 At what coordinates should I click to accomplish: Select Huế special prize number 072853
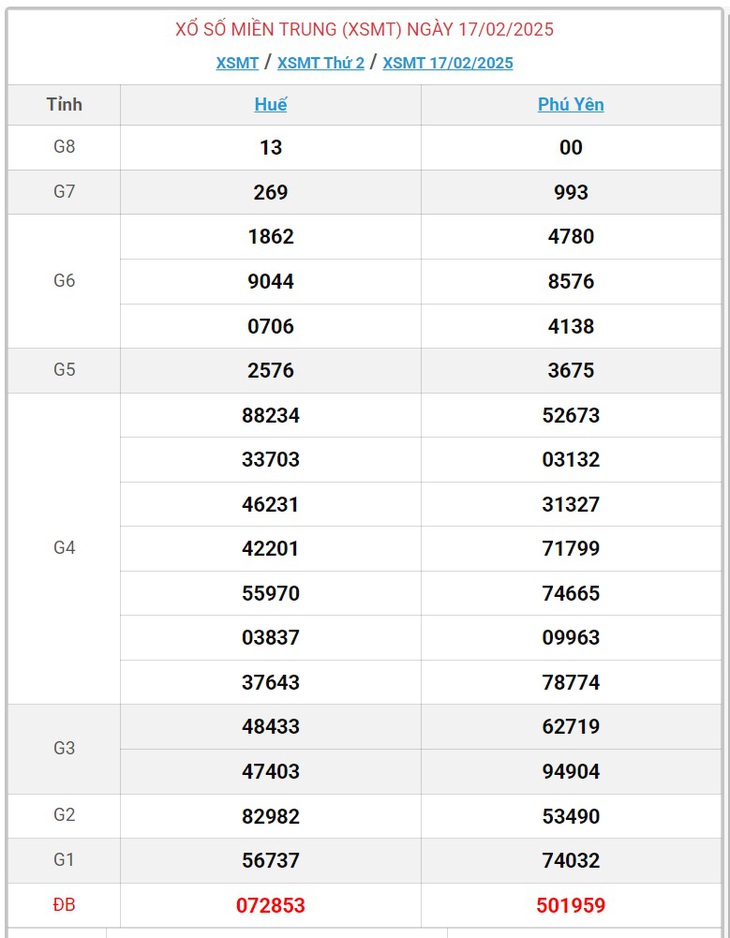pyautogui.click(x=270, y=905)
